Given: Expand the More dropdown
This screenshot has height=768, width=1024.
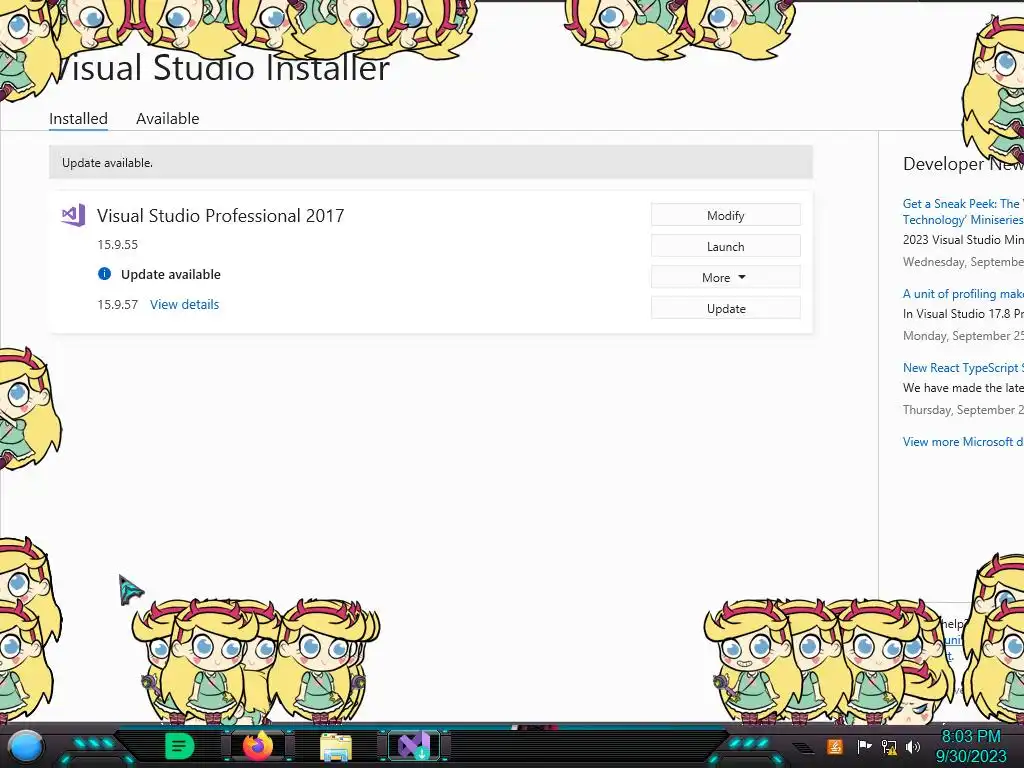Looking at the screenshot, I should (x=726, y=278).
